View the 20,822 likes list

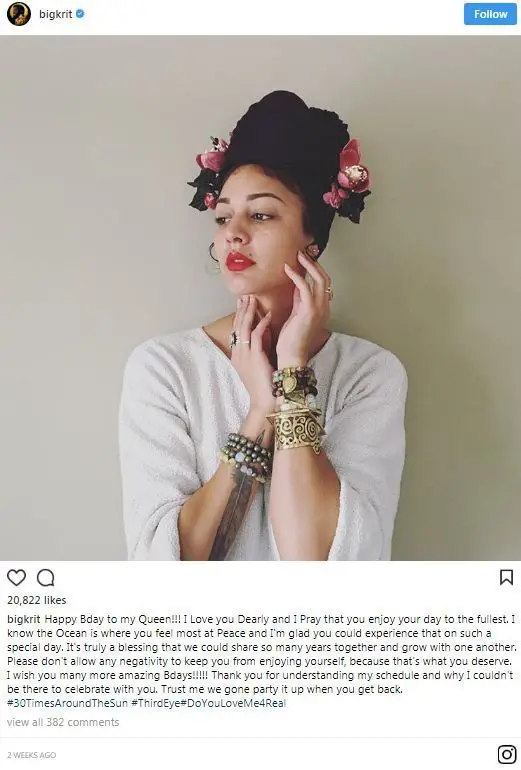tap(36, 600)
